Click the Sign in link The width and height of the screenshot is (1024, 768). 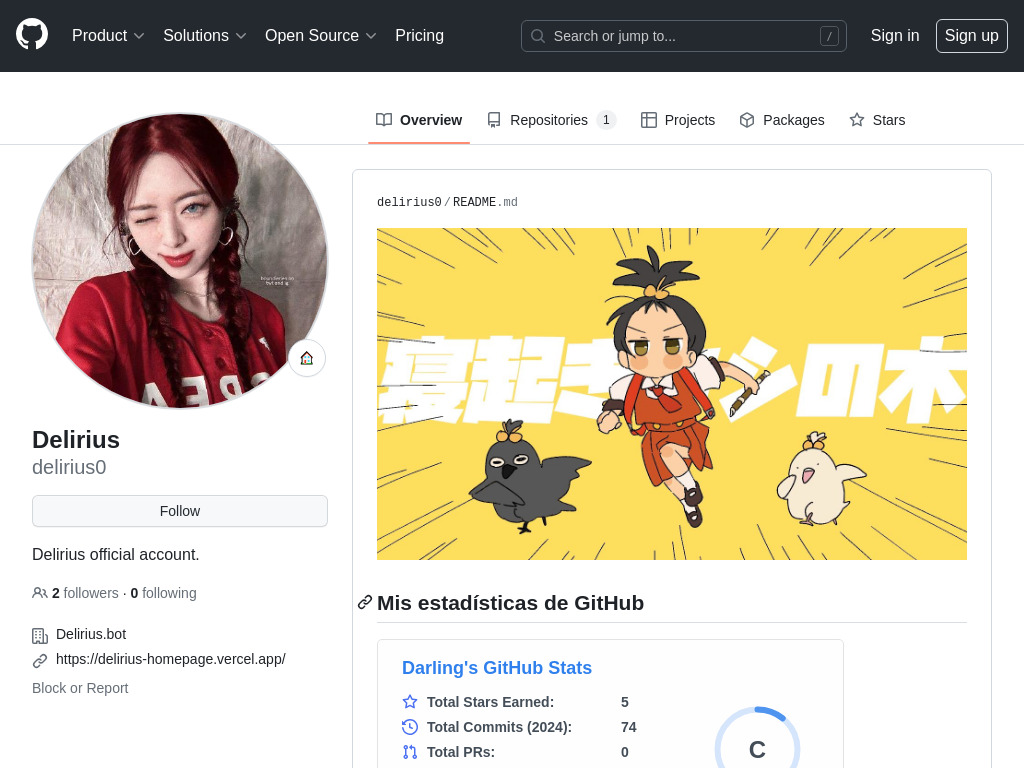(x=895, y=35)
